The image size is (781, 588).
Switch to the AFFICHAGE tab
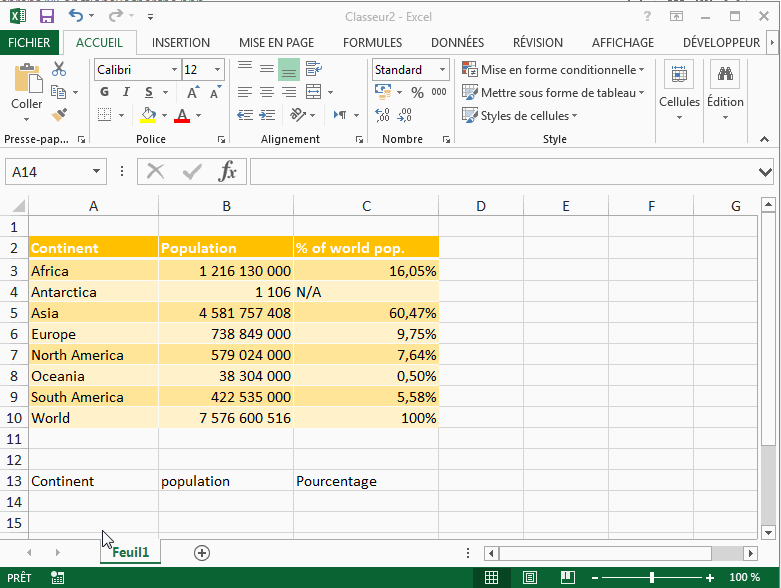coord(623,43)
